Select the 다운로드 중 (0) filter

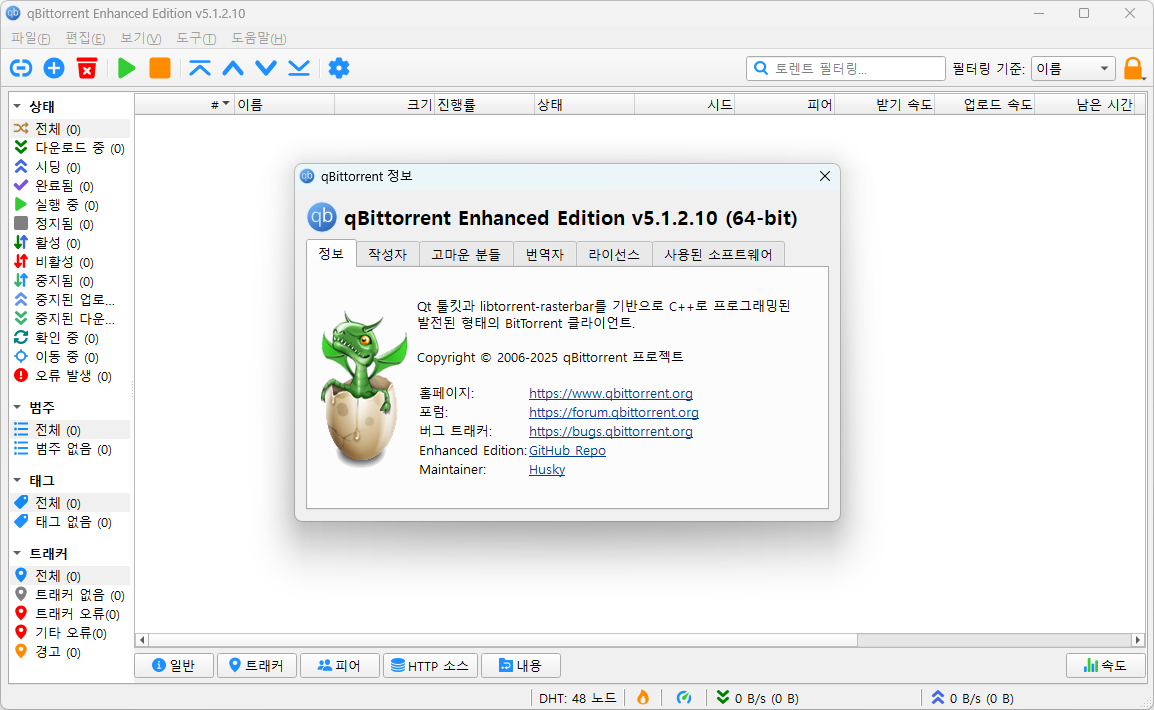click(x=70, y=148)
